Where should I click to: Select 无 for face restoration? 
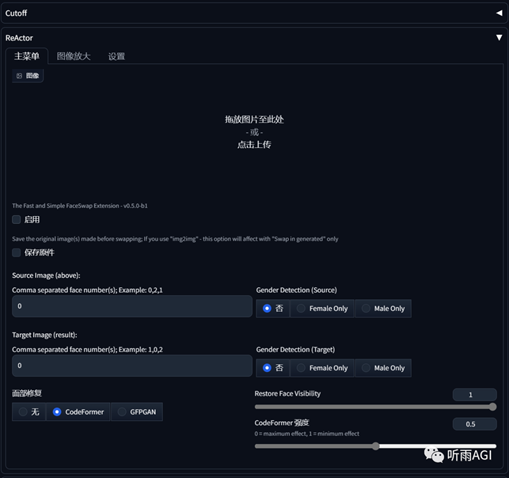29,412
